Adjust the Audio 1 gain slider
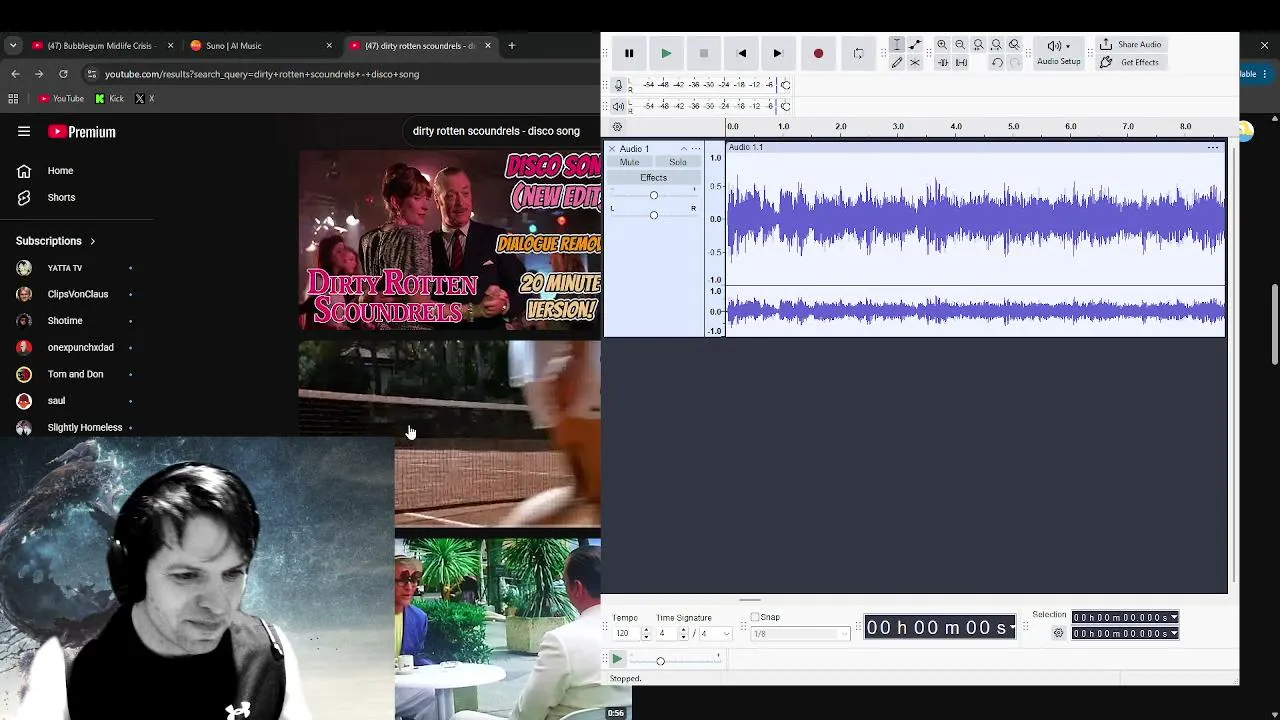 click(x=654, y=195)
